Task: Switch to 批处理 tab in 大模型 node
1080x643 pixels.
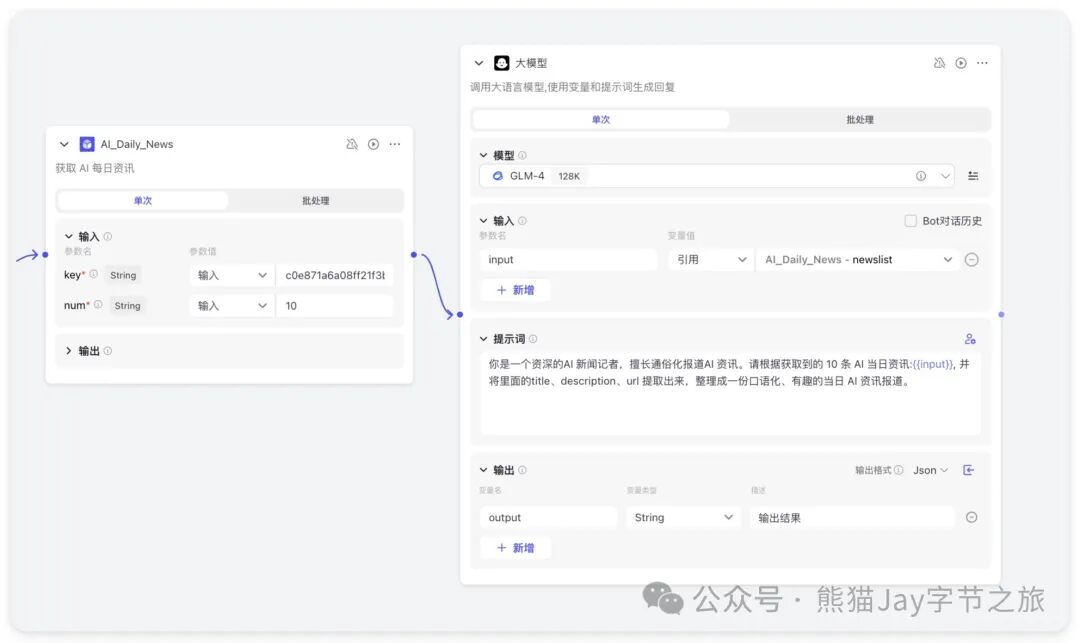Action: [x=860, y=119]
